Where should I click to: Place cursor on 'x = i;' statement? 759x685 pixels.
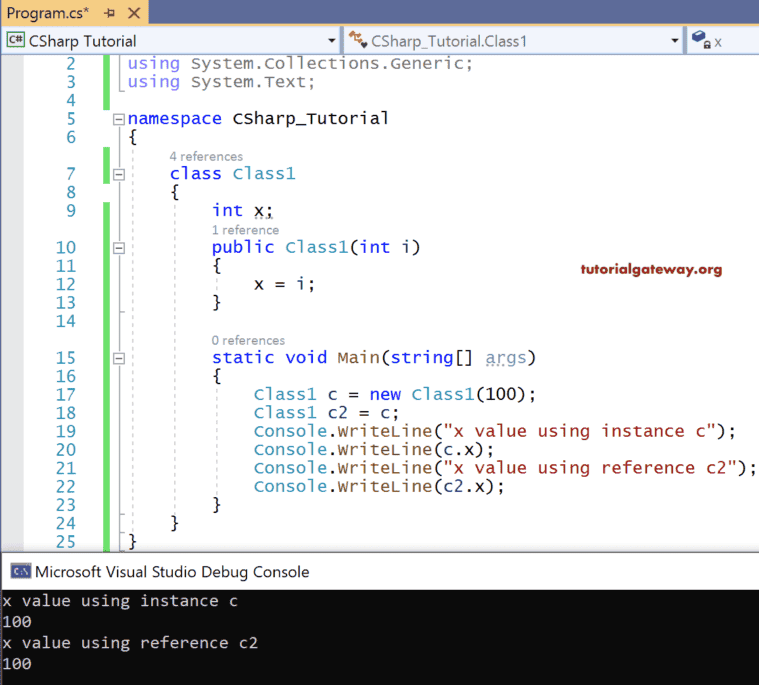point(284,284)
